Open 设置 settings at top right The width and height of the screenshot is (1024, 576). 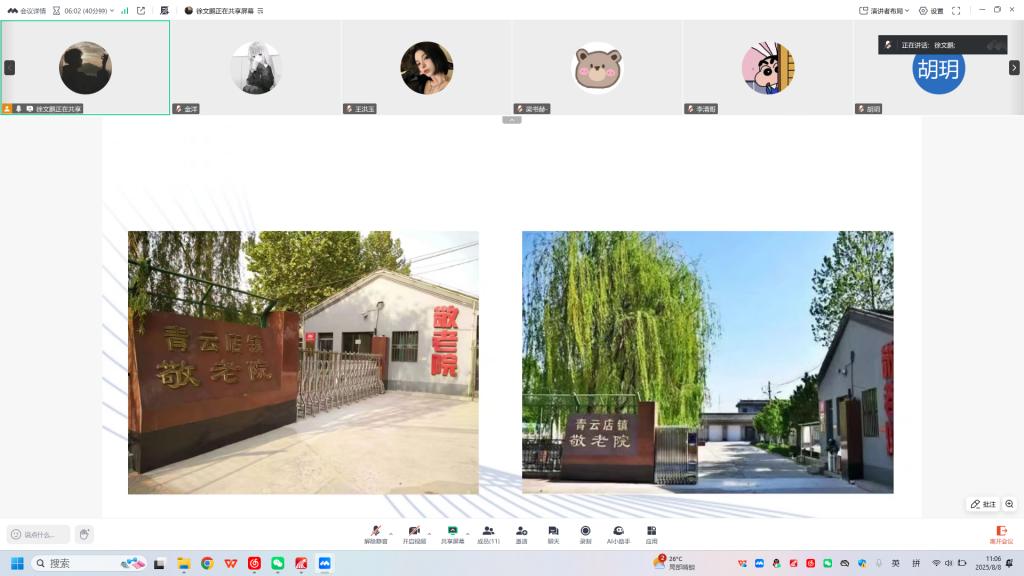point(931,11)
